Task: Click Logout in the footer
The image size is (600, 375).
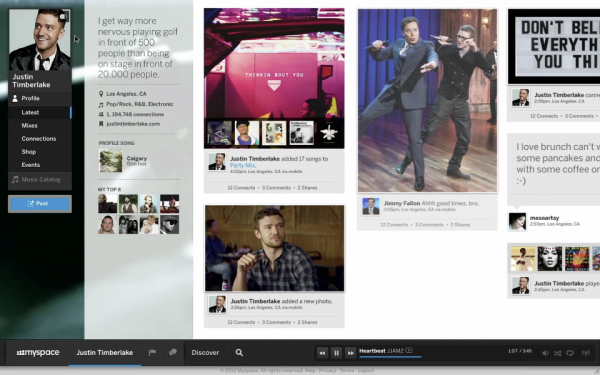Action: pos(366,370)
